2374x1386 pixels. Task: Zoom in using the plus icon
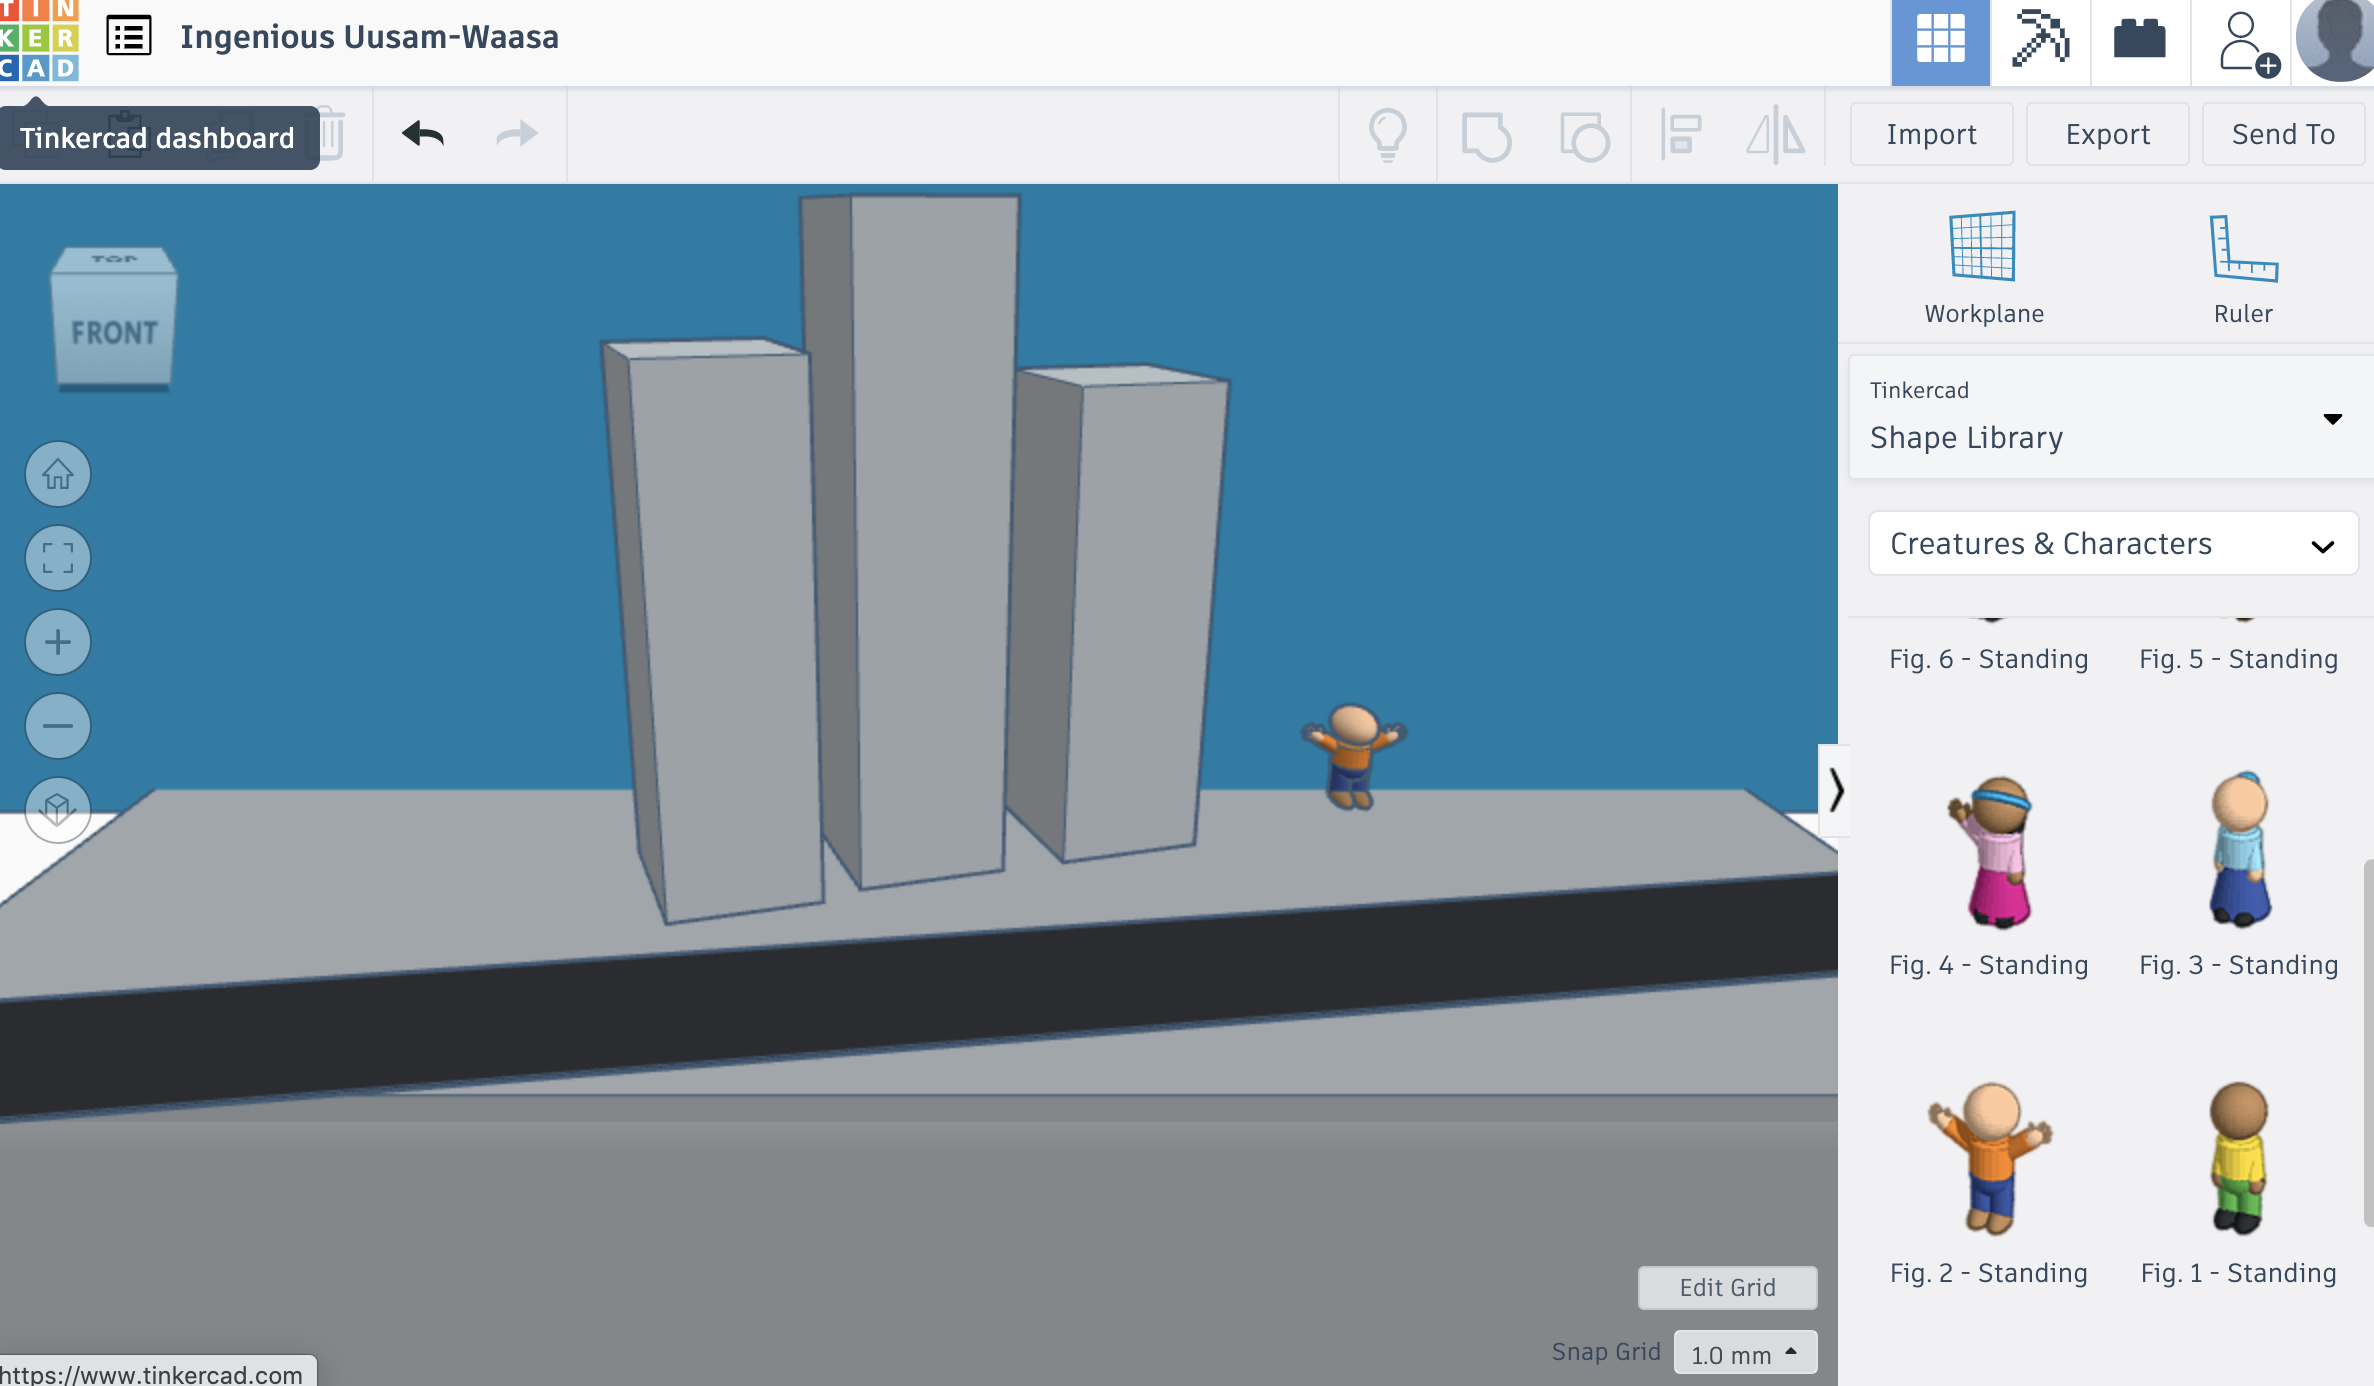coord(58,642)
